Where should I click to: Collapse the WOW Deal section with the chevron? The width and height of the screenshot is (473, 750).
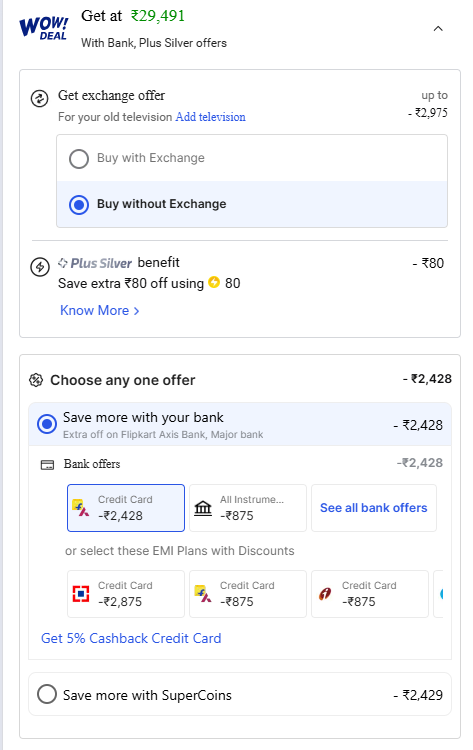(438, 29)
